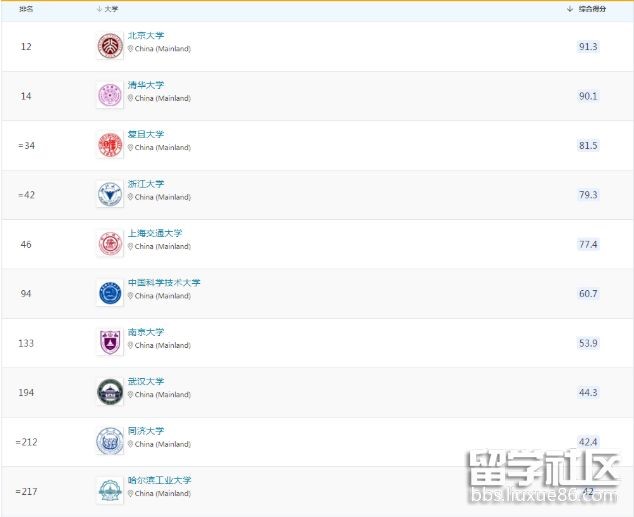The height and width of the screenshot is (517, 634).
Task: Select the score 60.7
Action: 588,293
